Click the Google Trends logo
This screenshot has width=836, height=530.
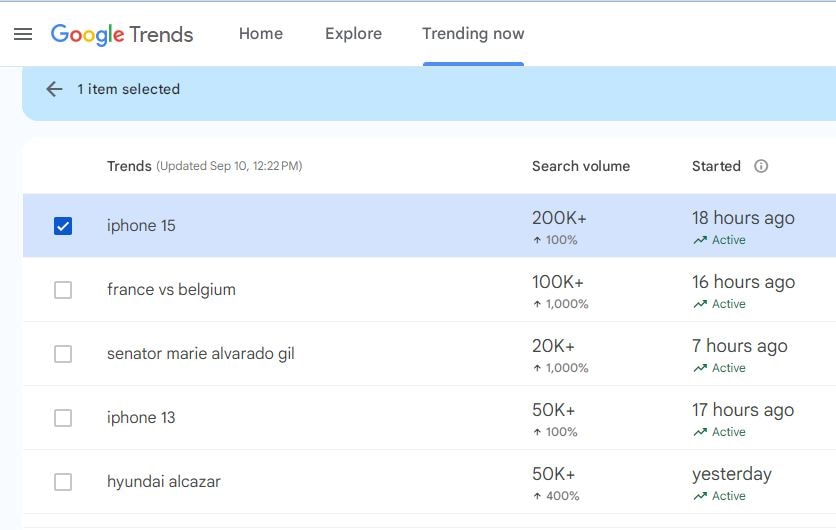click(122, 34)
